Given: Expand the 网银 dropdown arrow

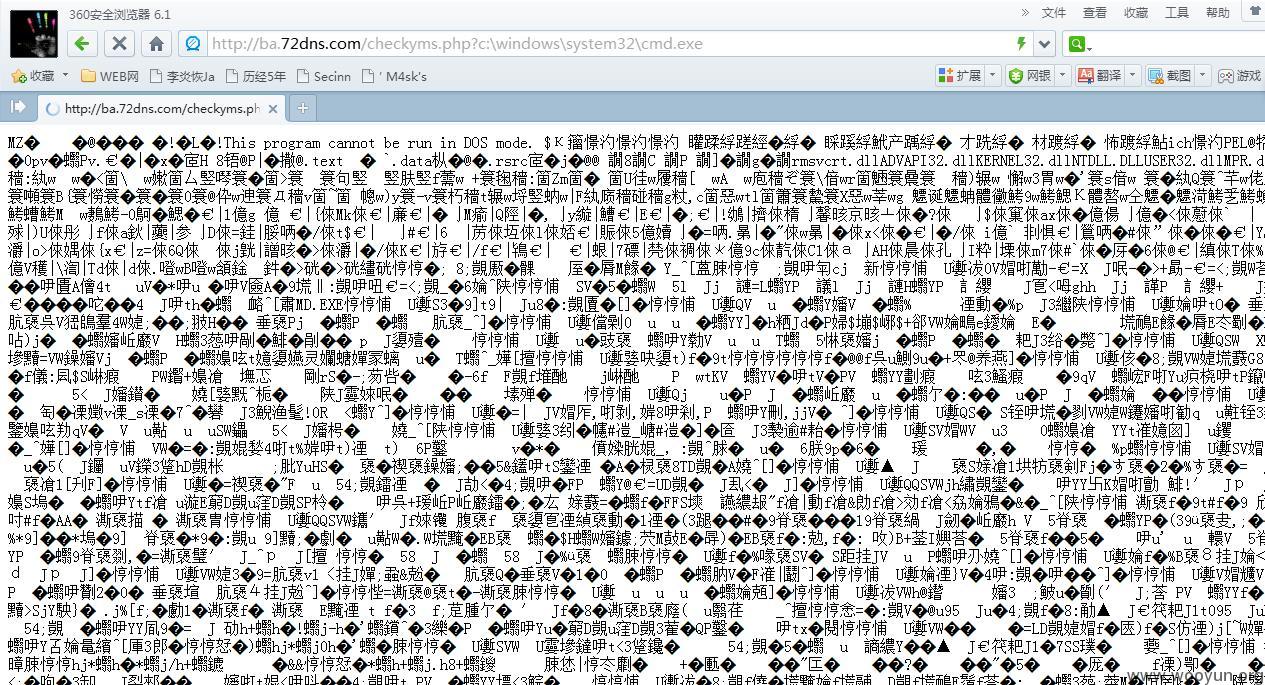Looking at the screenshot, I should coord(1062,76).
